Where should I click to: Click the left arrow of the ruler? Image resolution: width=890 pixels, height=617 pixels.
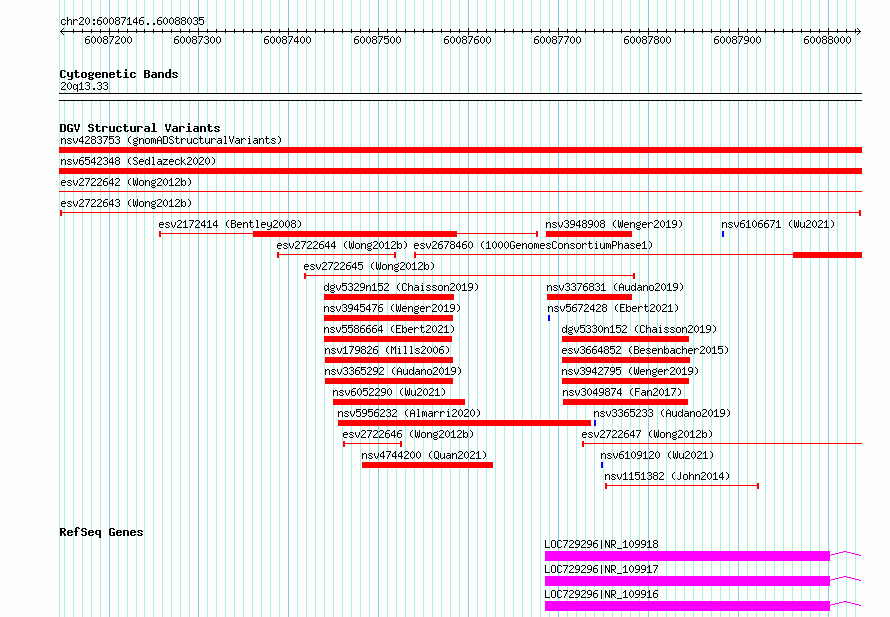tap(62, 31)
